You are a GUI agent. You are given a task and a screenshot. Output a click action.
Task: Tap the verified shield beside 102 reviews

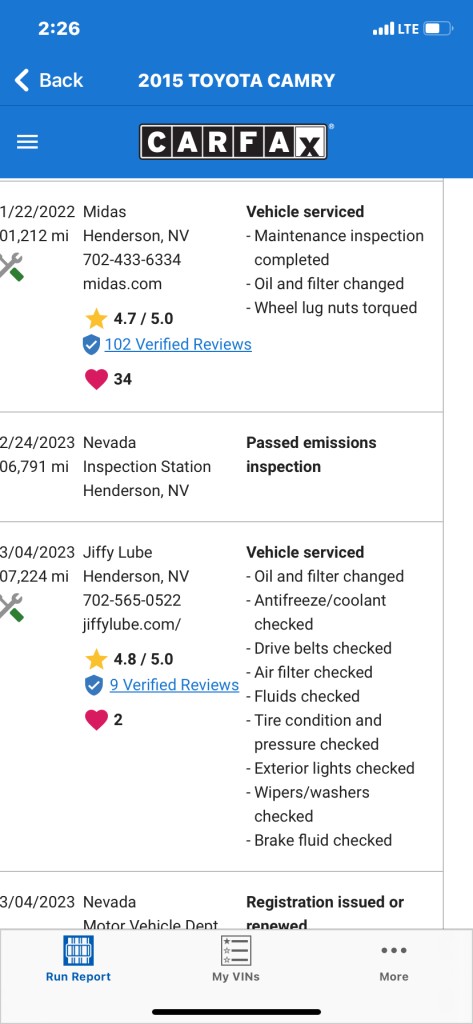click(92, 345)
